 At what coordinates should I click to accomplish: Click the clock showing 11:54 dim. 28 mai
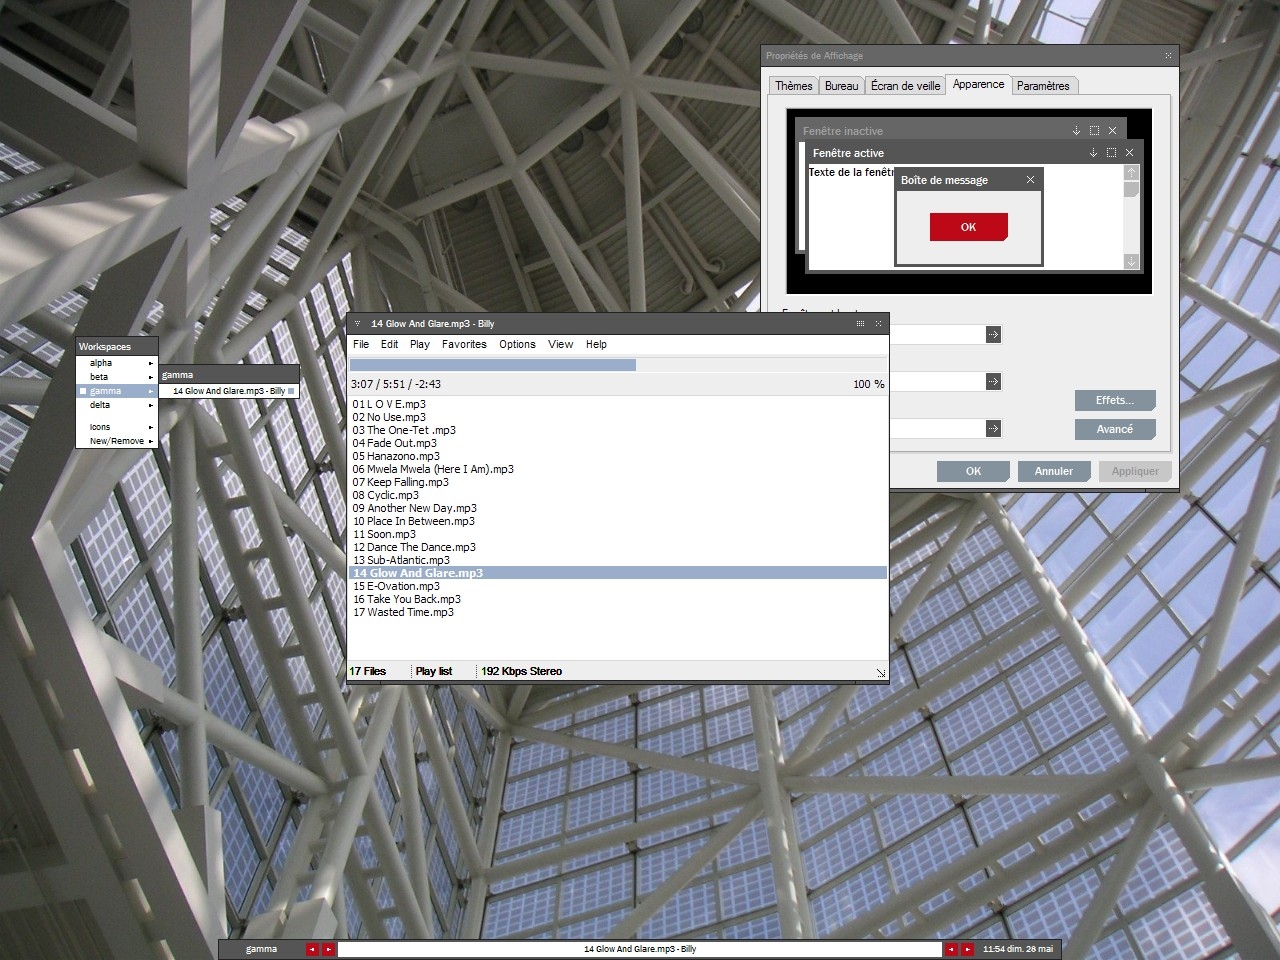pos(1018,949)
